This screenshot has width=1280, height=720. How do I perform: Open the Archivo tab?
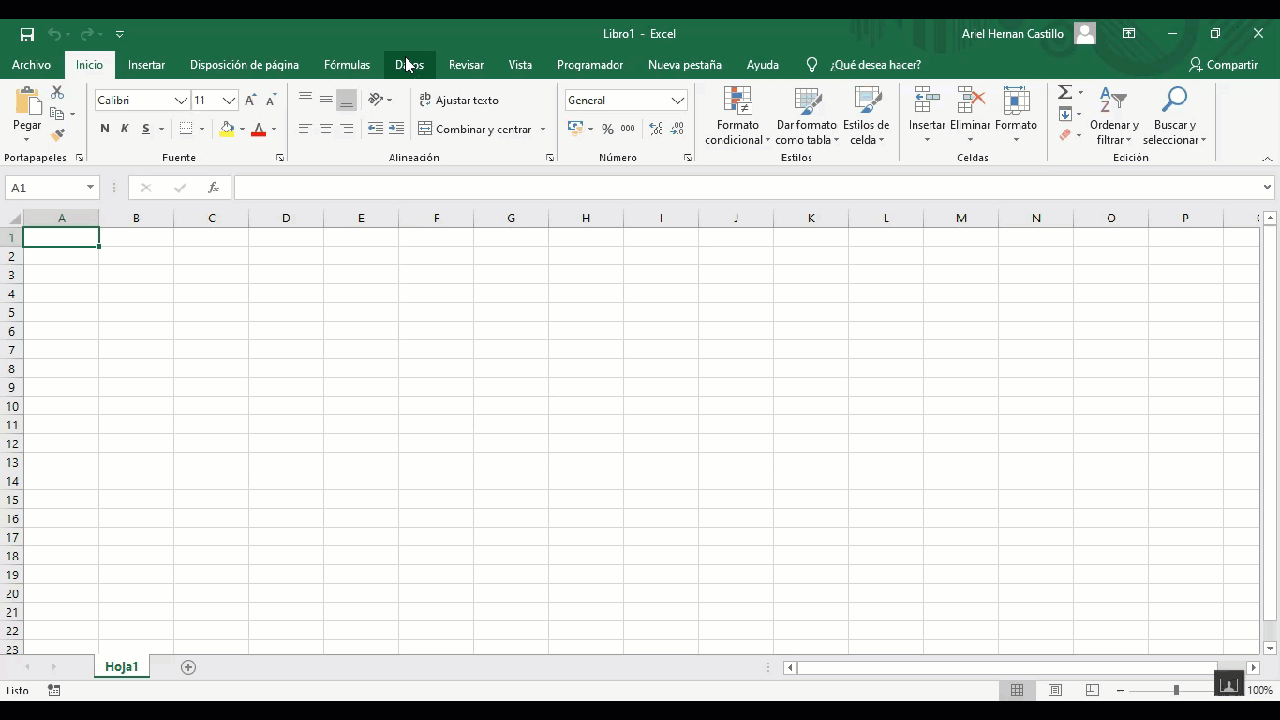click(x=31, y=65)
